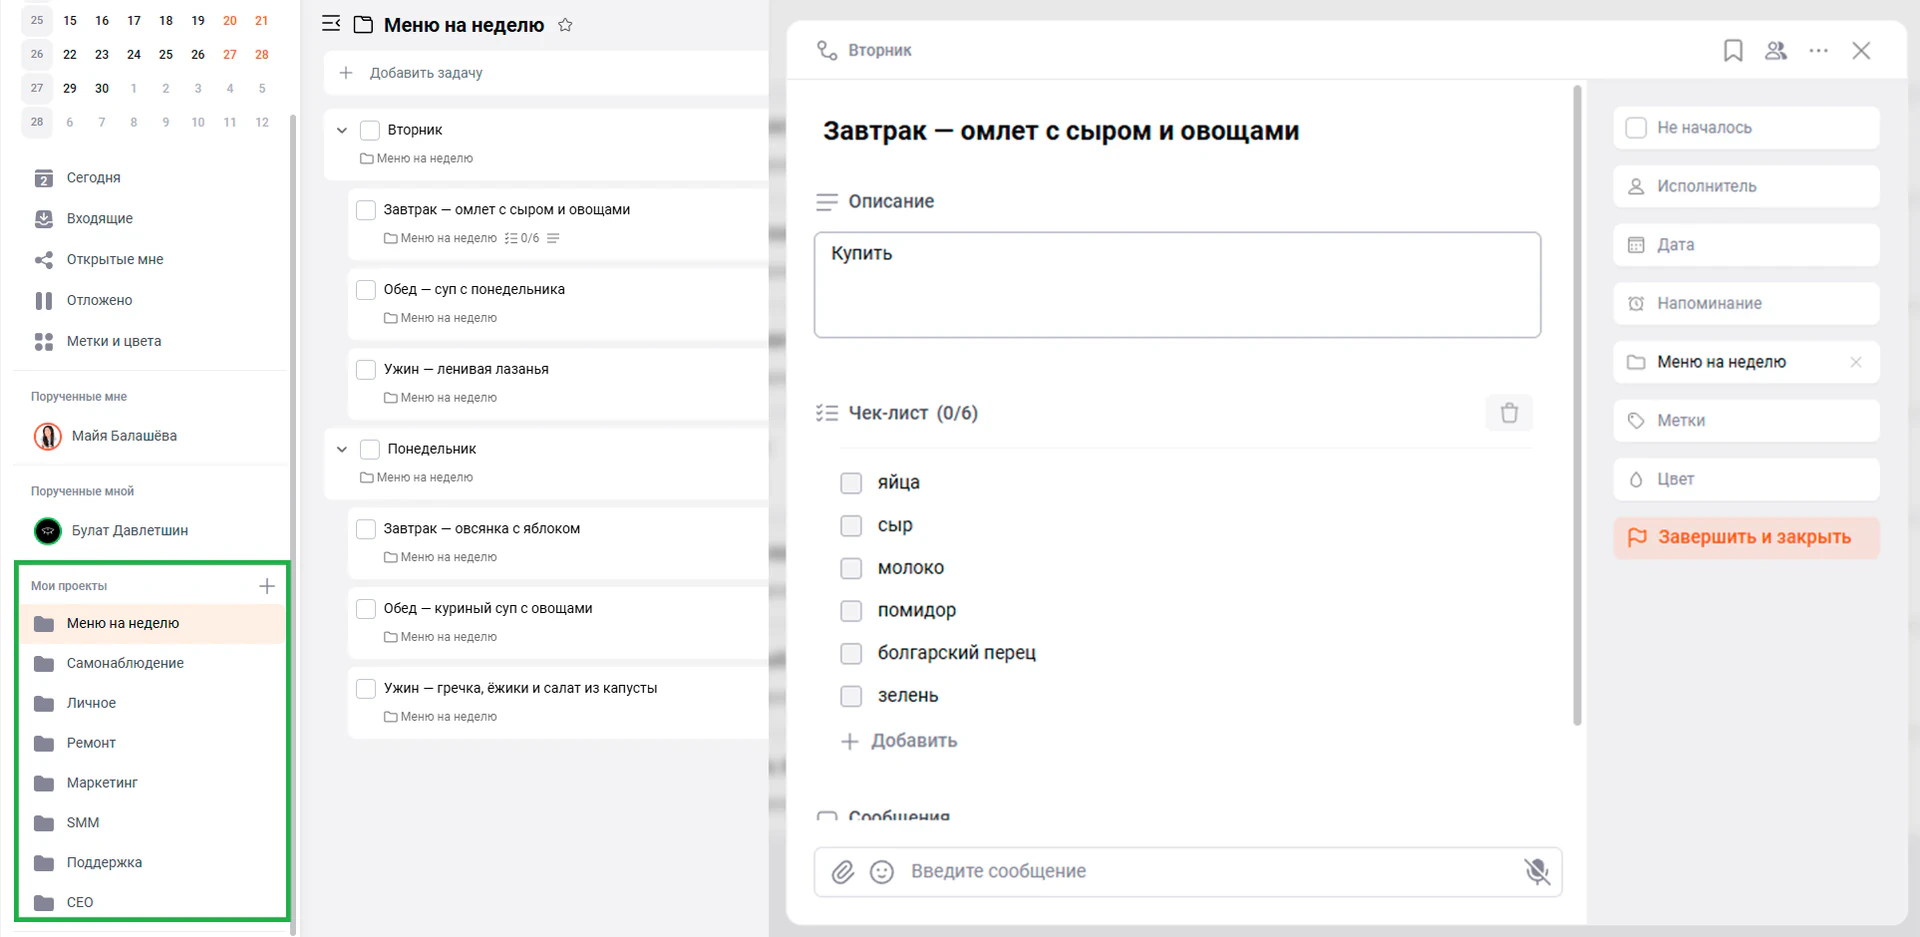Open the Напоминание reminder setting
The image size is (1920, 937).
[x=1746, y=303]
